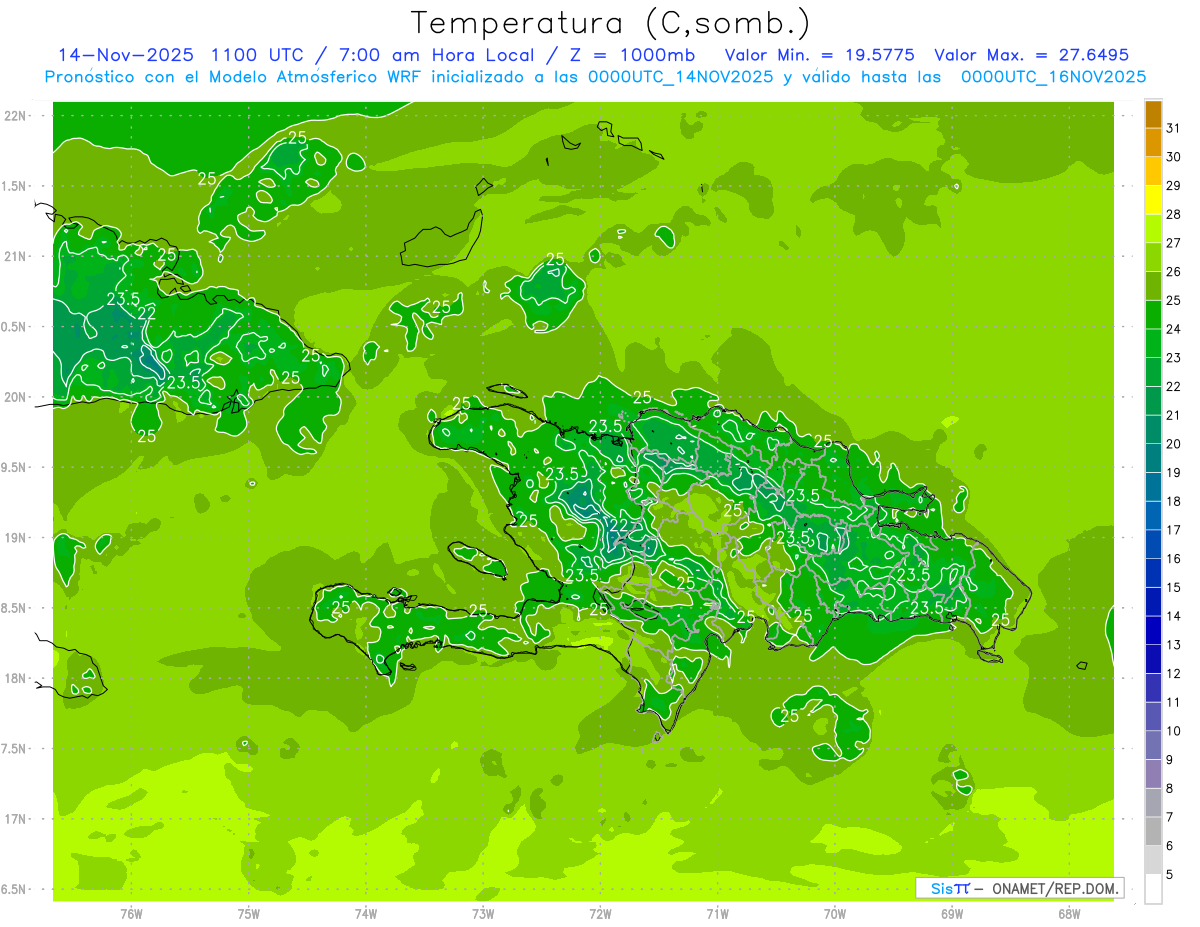This screenshot has width=1200, height=927.
Task: Select the "Valor Min. = 19.5775" readout
Action: (x=819, y=55)
